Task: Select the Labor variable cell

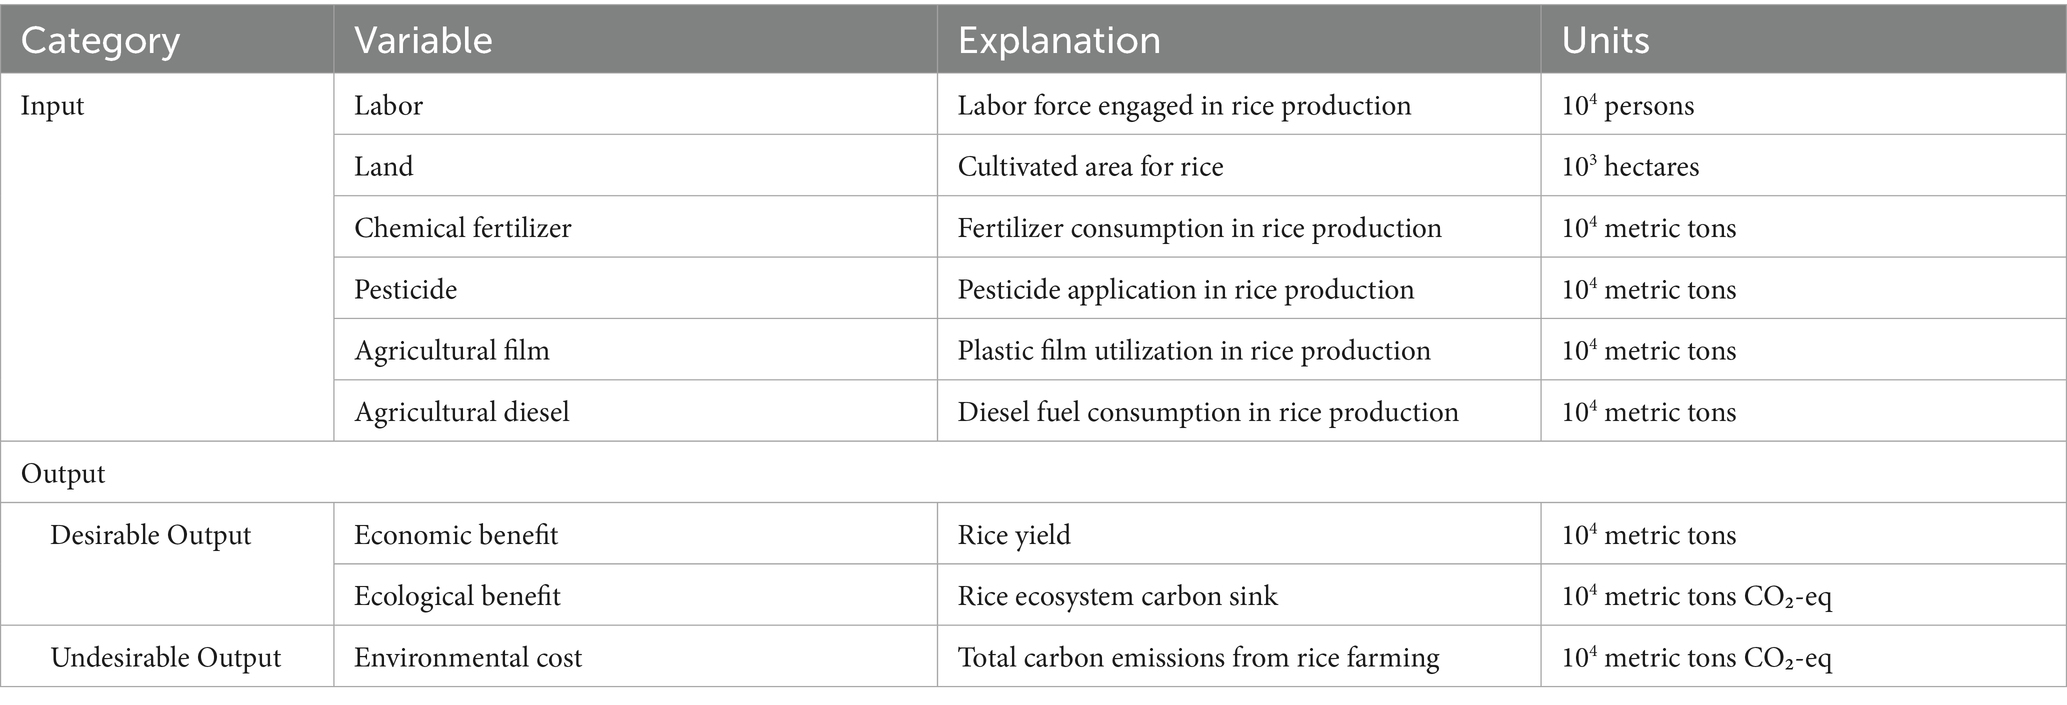Action: [x=388, y=106]
